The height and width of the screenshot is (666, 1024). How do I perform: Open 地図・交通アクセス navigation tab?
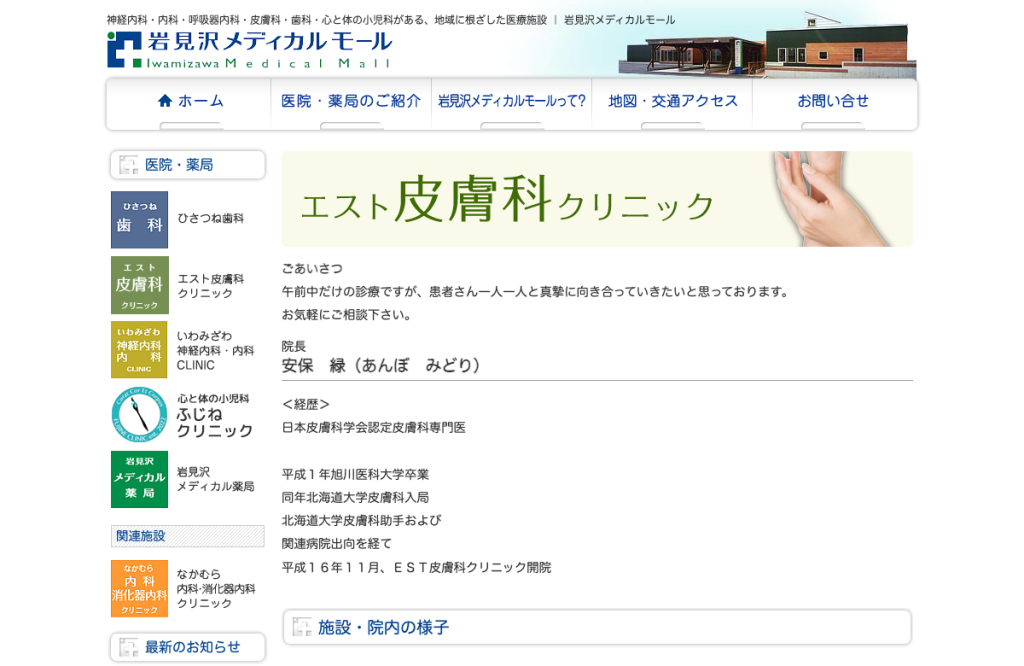[672, 104]
